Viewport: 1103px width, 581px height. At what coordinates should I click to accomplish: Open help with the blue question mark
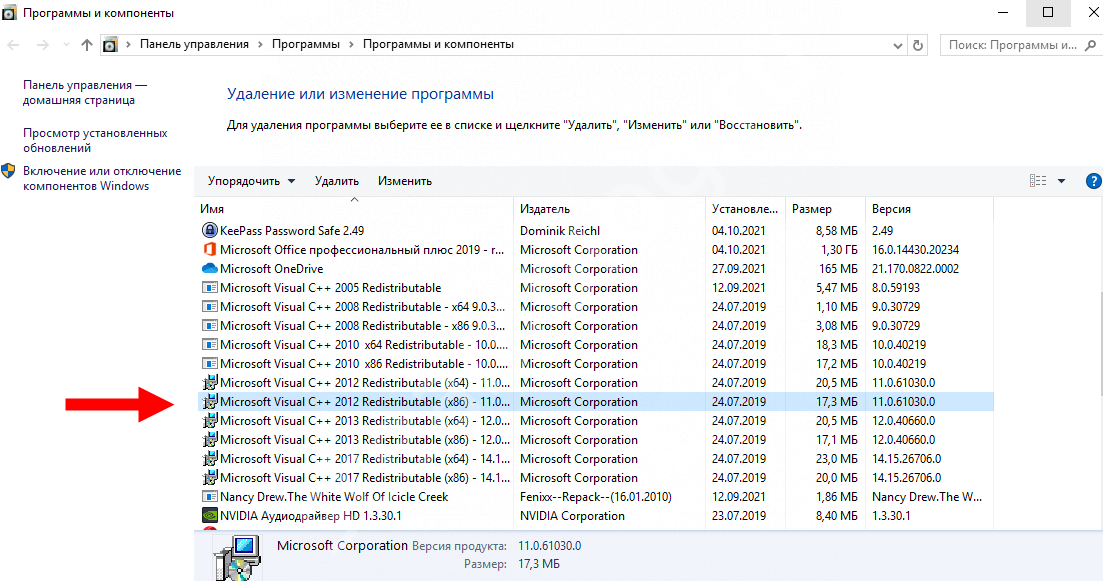click(1094, 181)
